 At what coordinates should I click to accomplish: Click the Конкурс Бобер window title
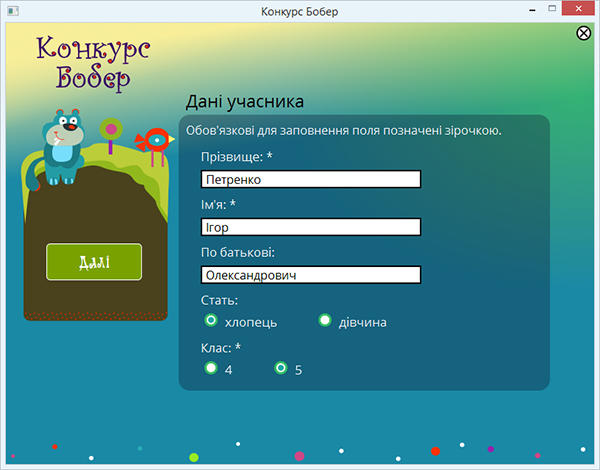coord(300,11)
